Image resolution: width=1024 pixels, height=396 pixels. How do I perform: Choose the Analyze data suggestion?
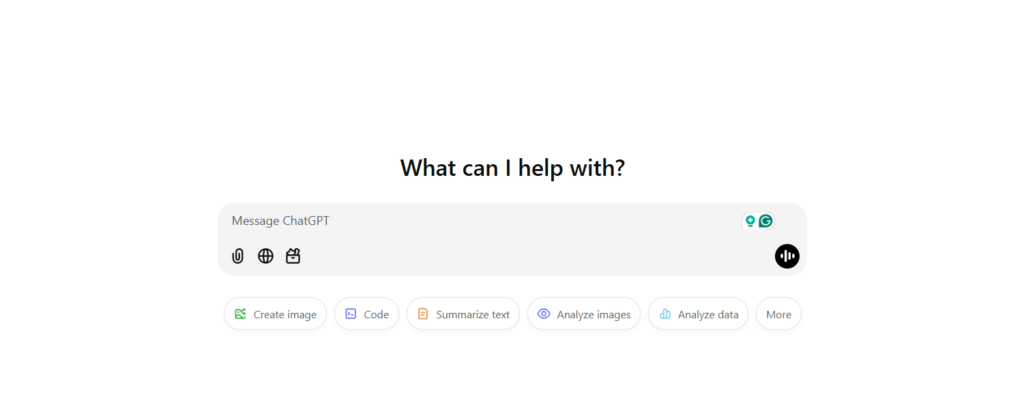698,314
